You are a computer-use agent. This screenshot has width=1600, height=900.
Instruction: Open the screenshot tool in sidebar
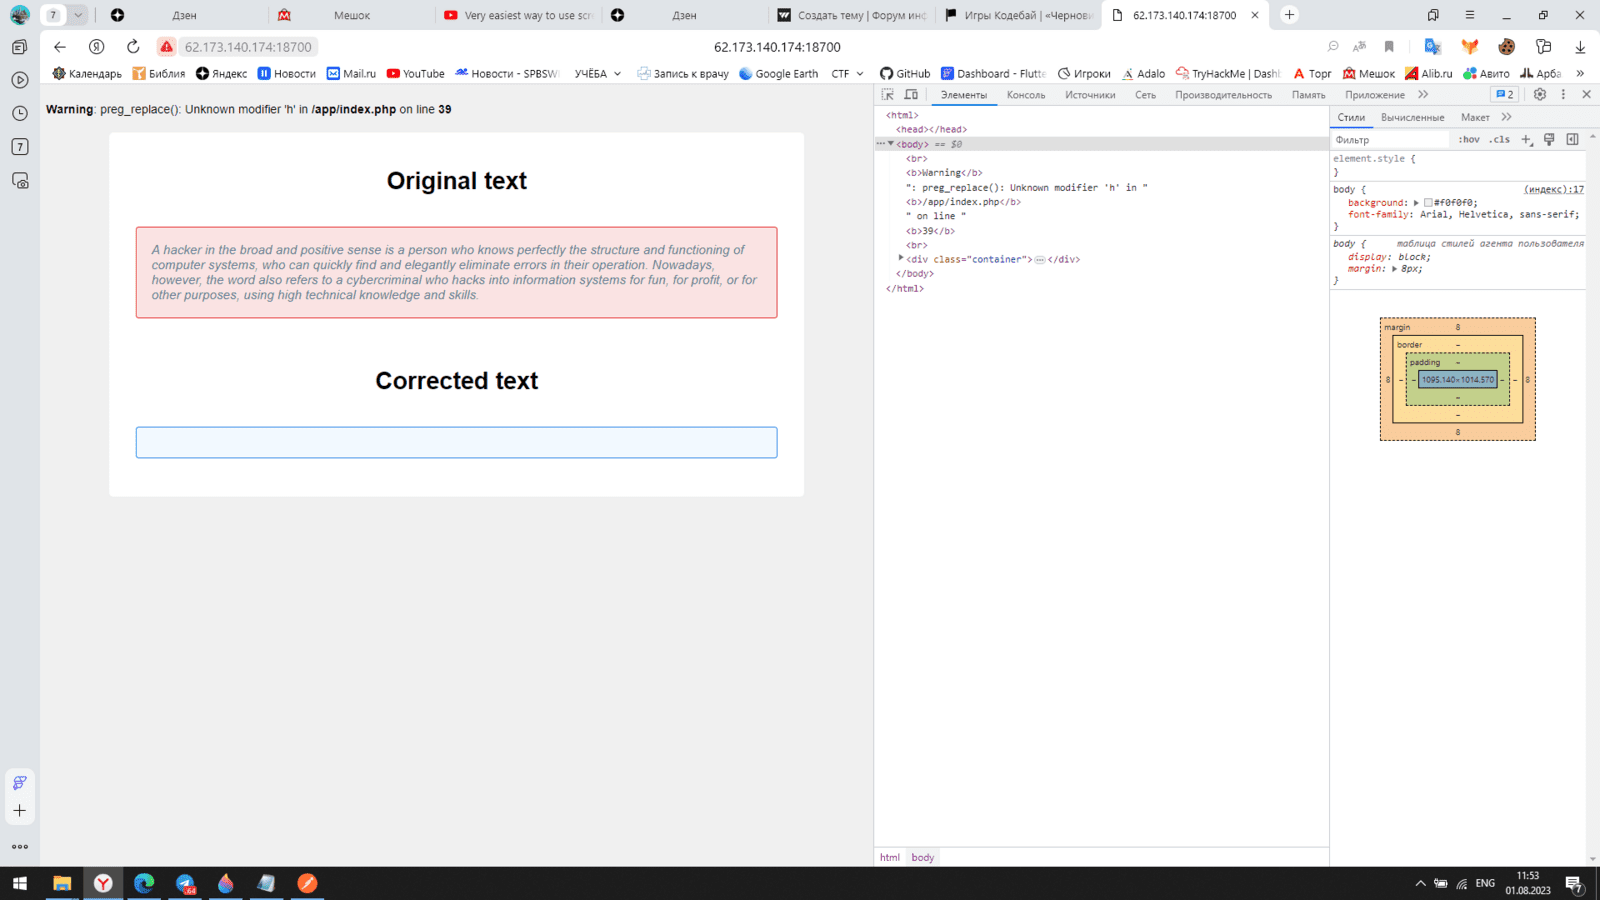click(20, 181)
